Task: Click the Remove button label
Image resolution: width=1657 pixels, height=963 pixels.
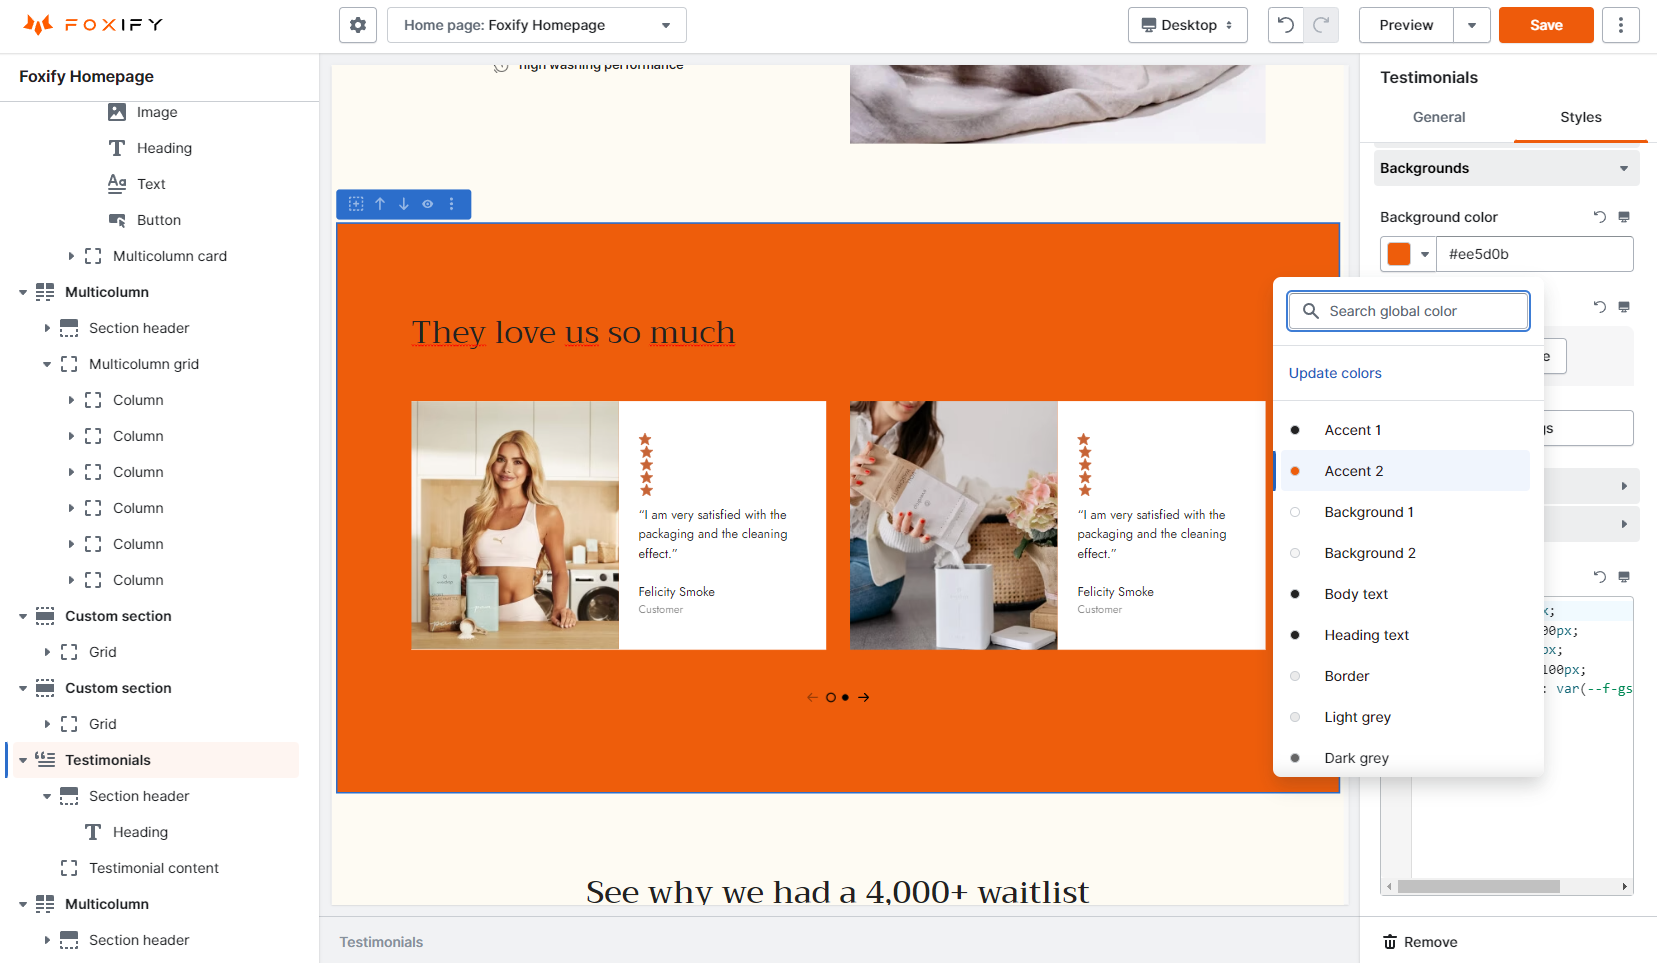Action: (1430, 942)
